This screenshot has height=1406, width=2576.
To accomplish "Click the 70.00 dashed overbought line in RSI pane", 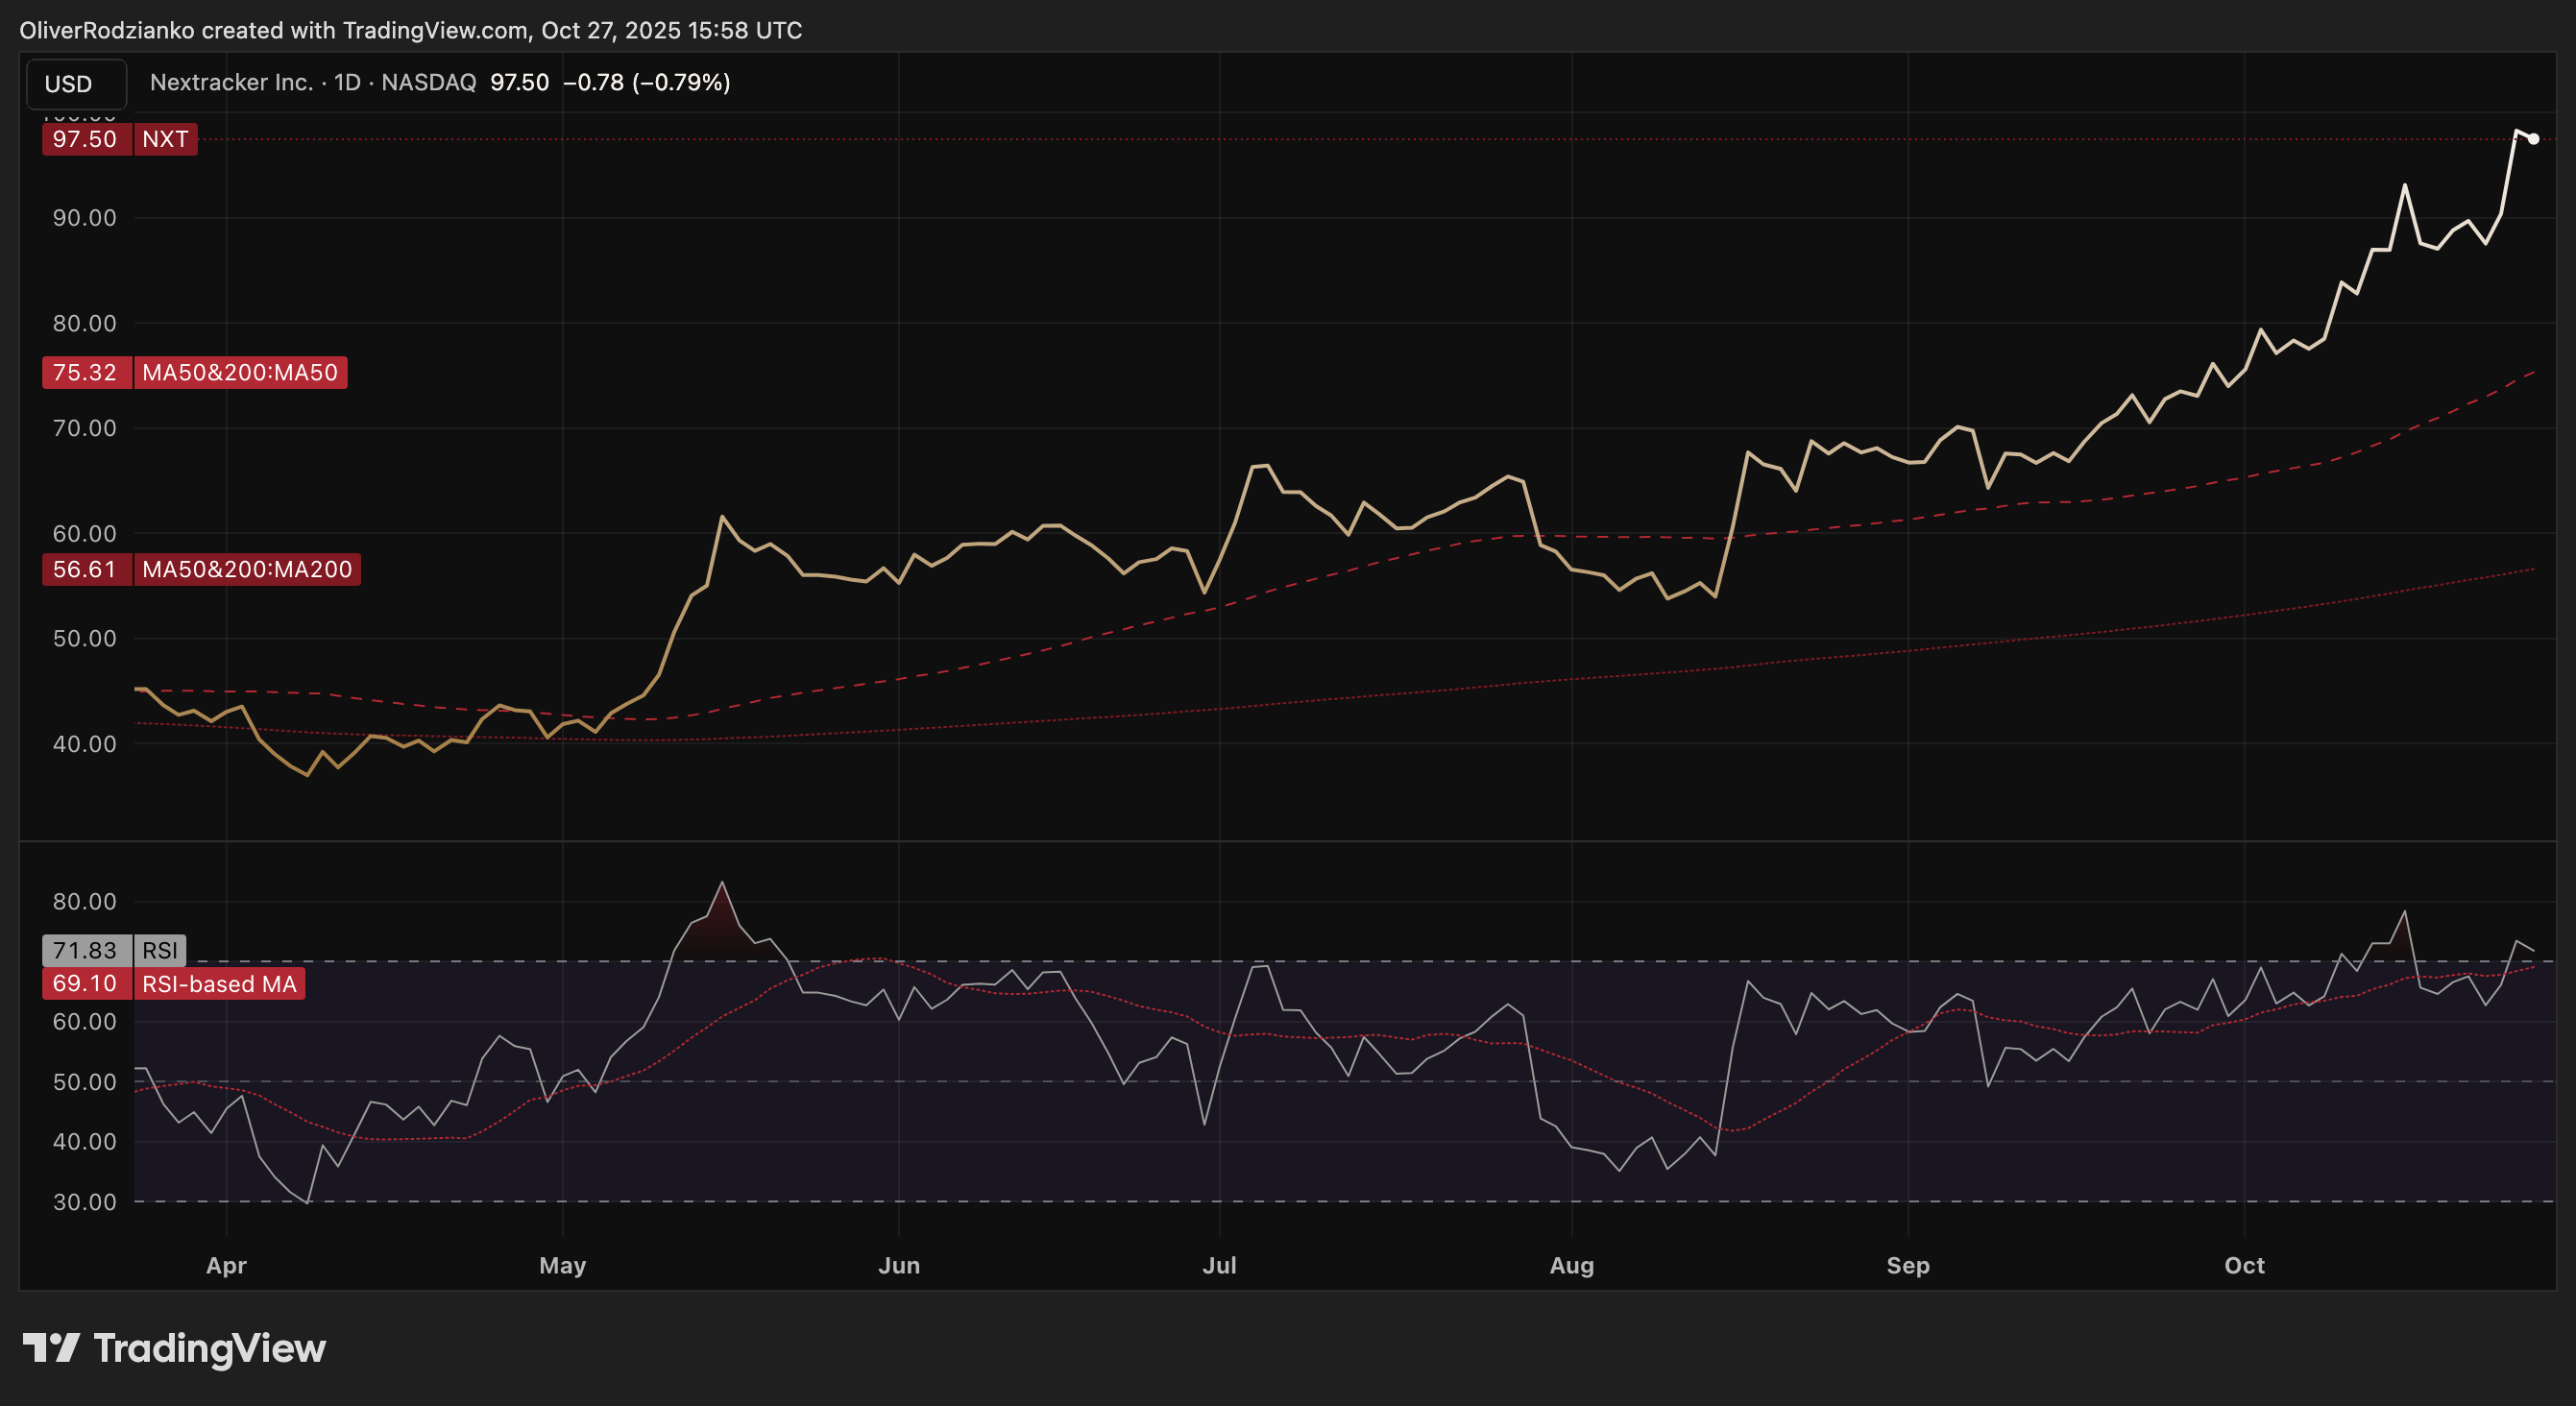I will (x=1300, y=963).
